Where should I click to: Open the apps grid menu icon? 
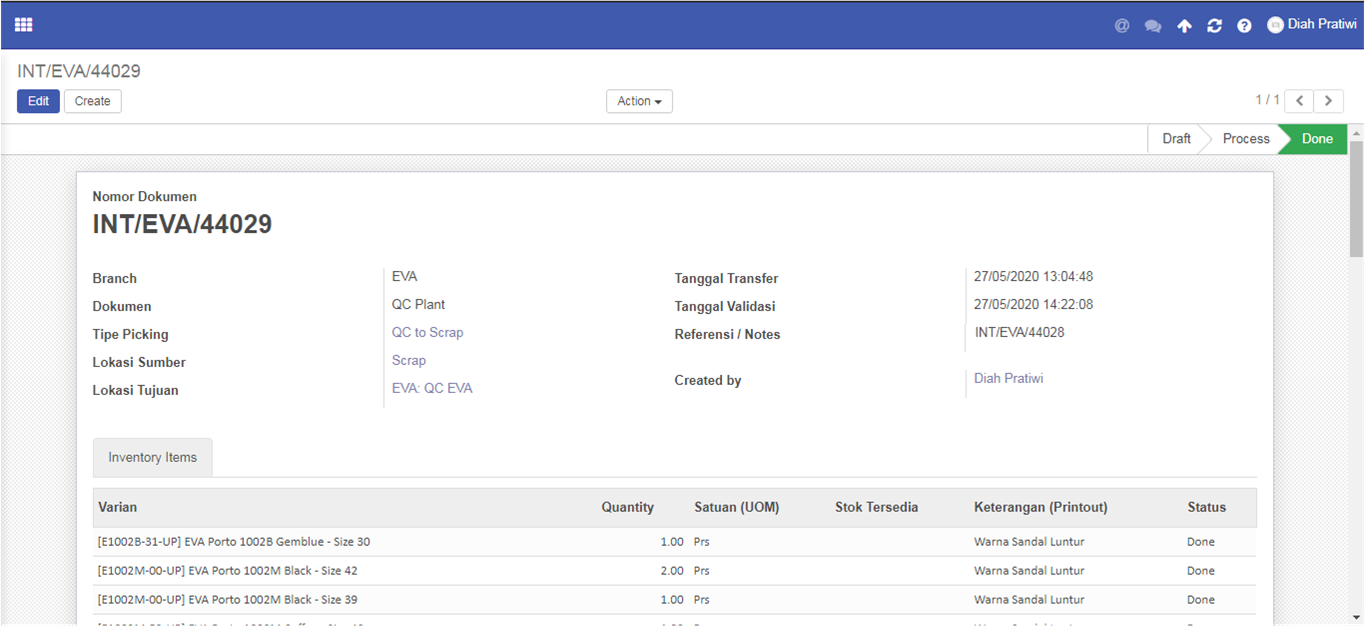coord(23,25)
